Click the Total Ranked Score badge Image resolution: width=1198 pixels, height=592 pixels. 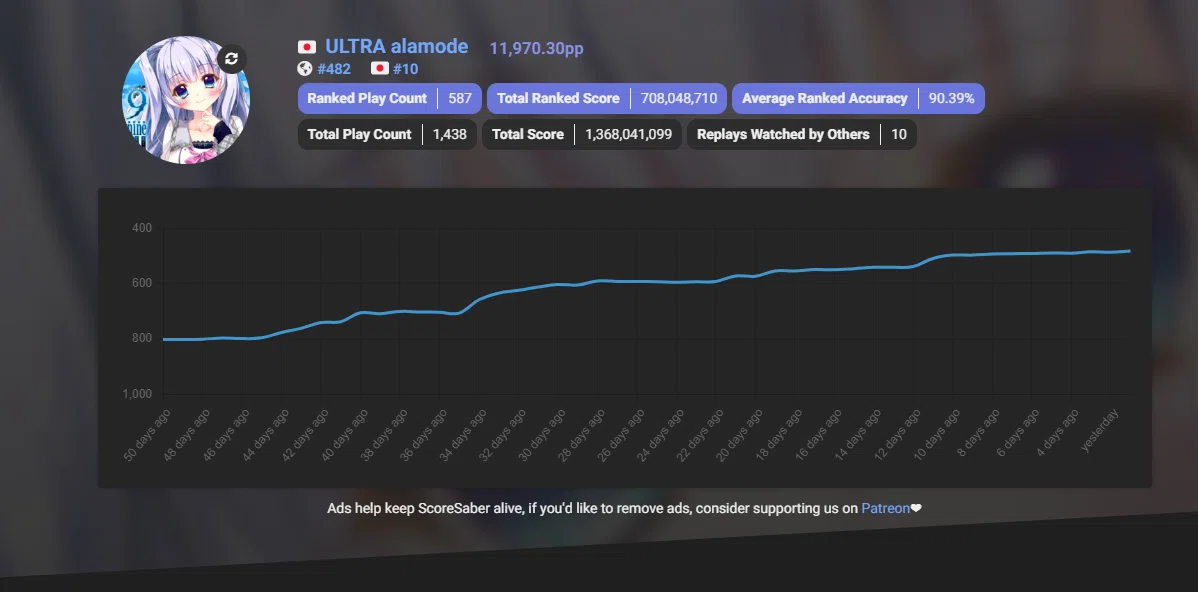coord(607,99)
